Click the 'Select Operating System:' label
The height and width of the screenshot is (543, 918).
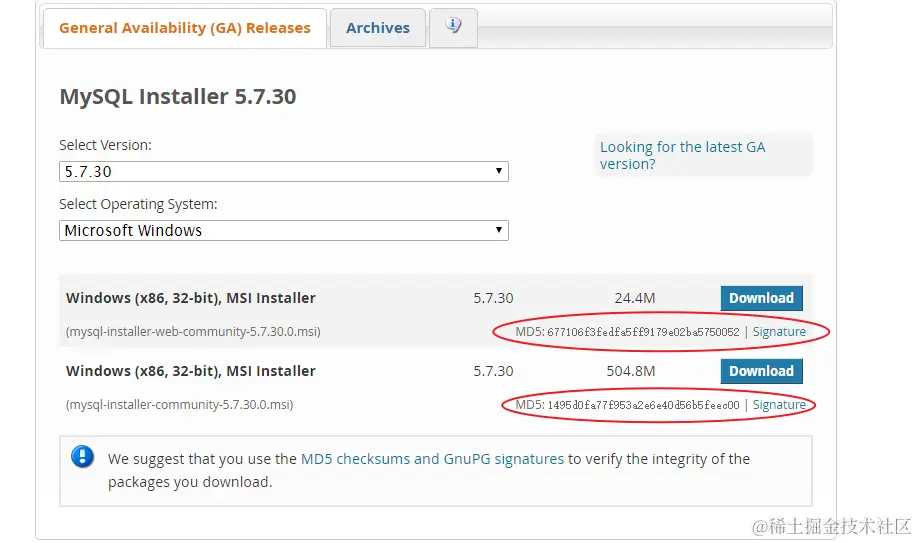pyautogui.click(x=138, y=204)
